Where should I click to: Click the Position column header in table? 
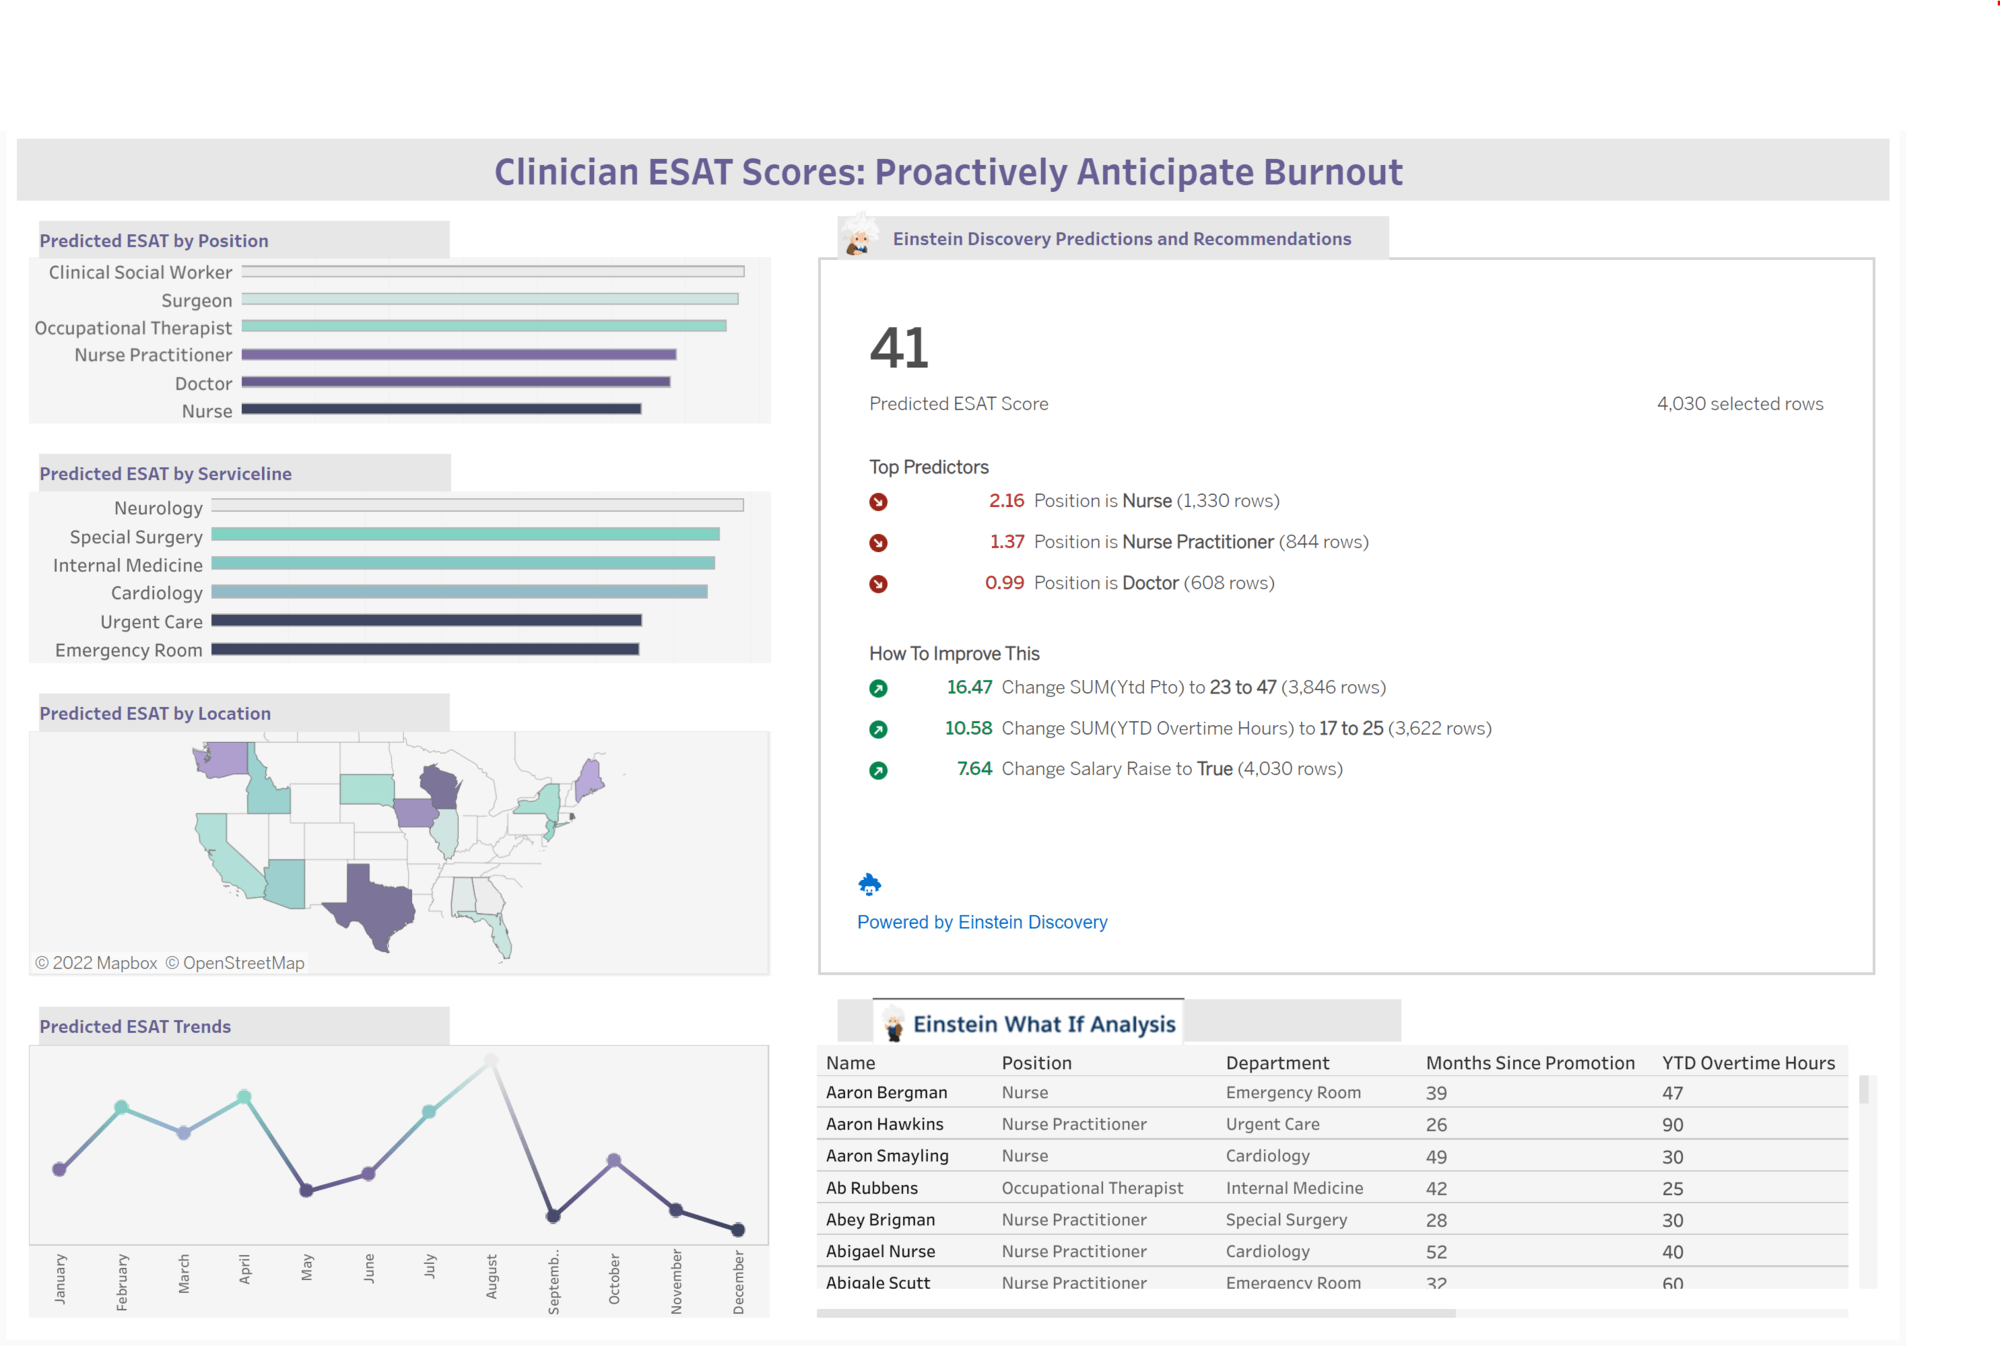(1036, 1063)
